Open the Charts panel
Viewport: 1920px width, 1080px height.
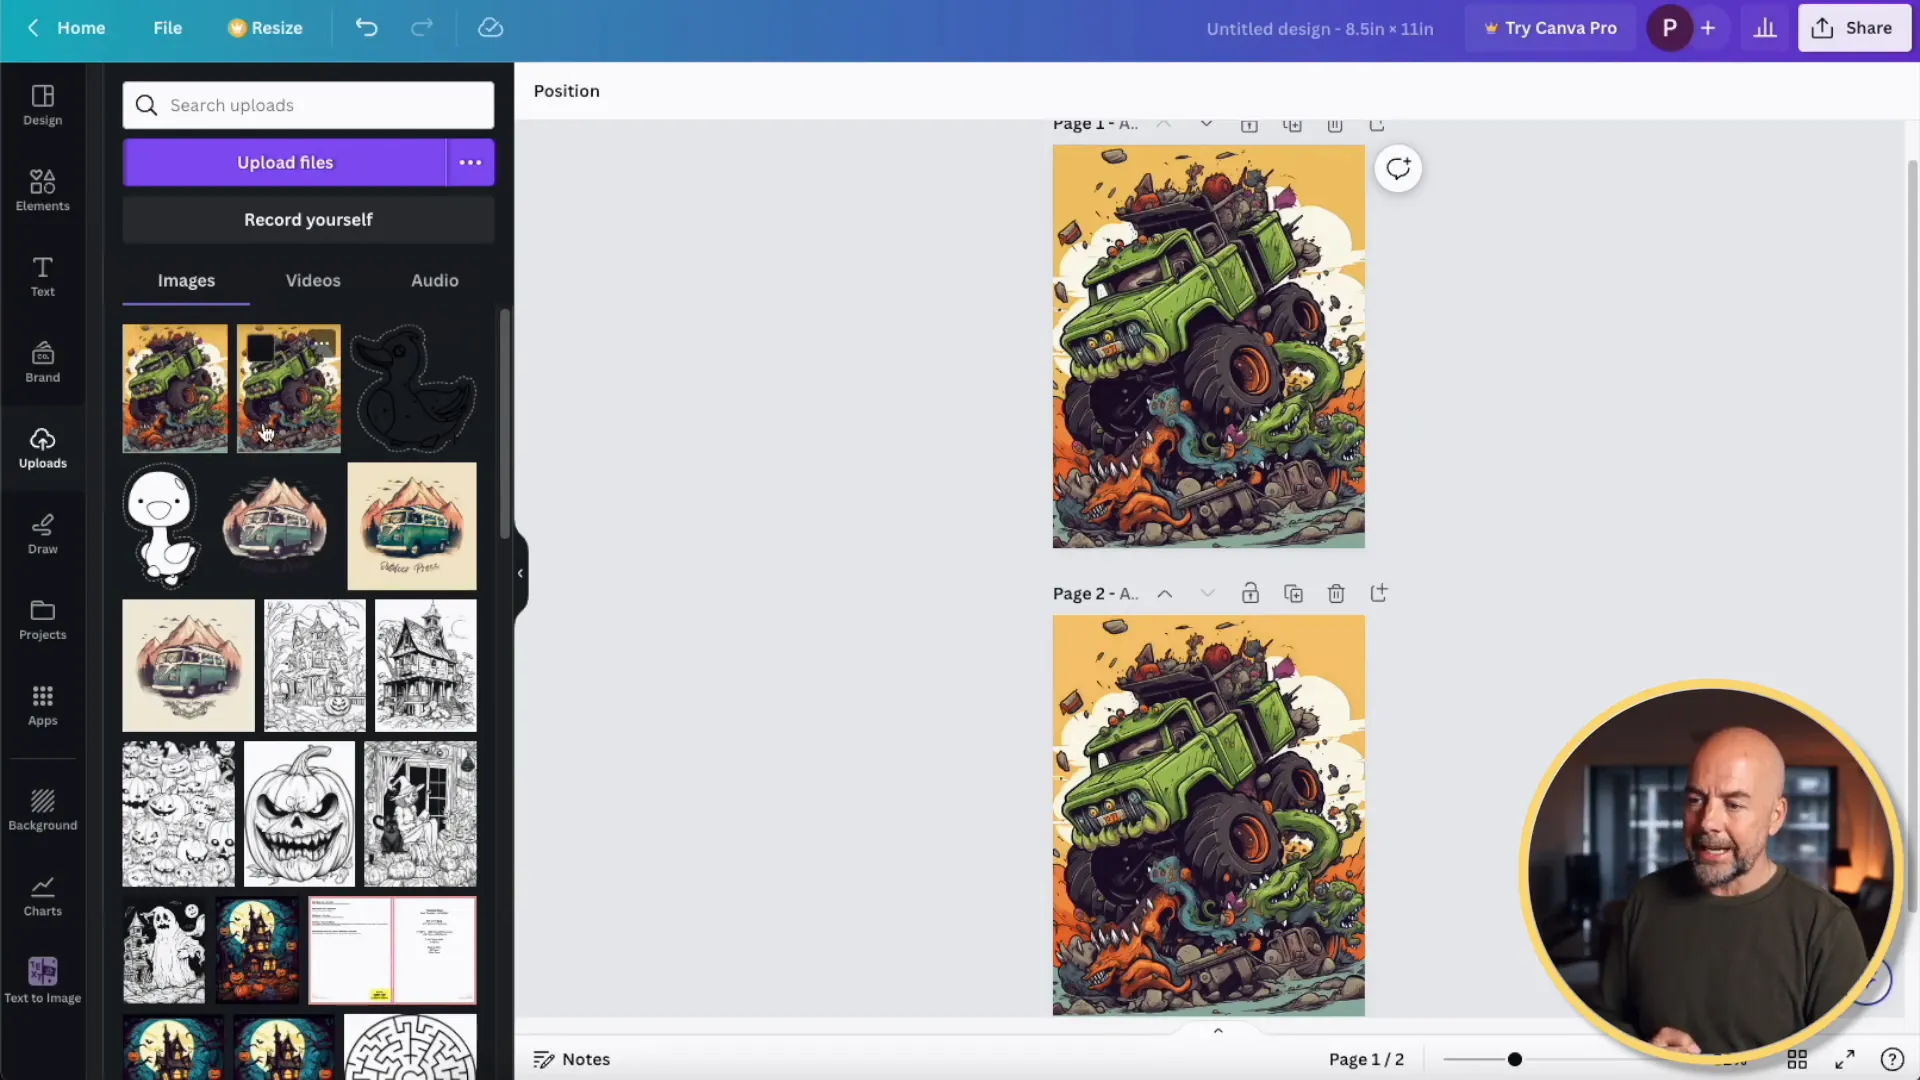click(x=42, y=896)
